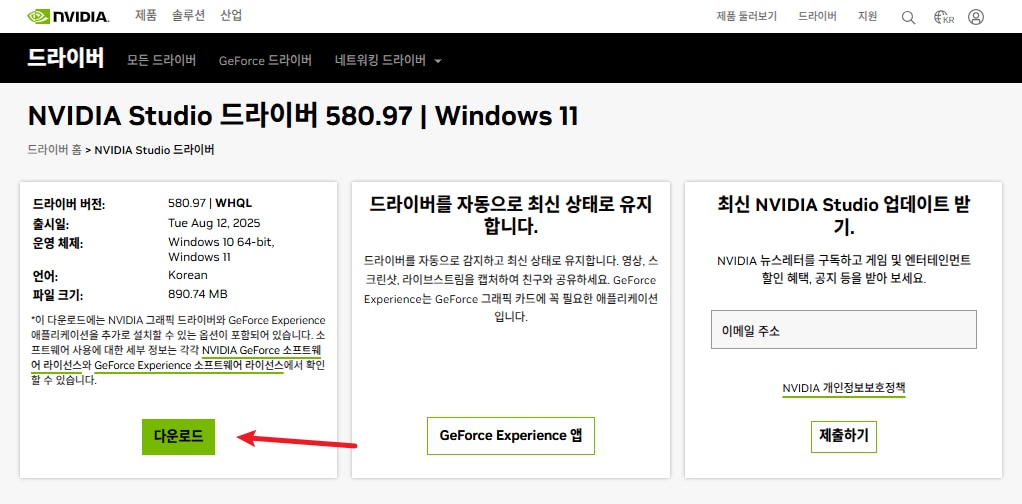Expand the 네트워킹 드라이버 dropdown
This screenshot has width=1022, height=504.
[387, 60]
